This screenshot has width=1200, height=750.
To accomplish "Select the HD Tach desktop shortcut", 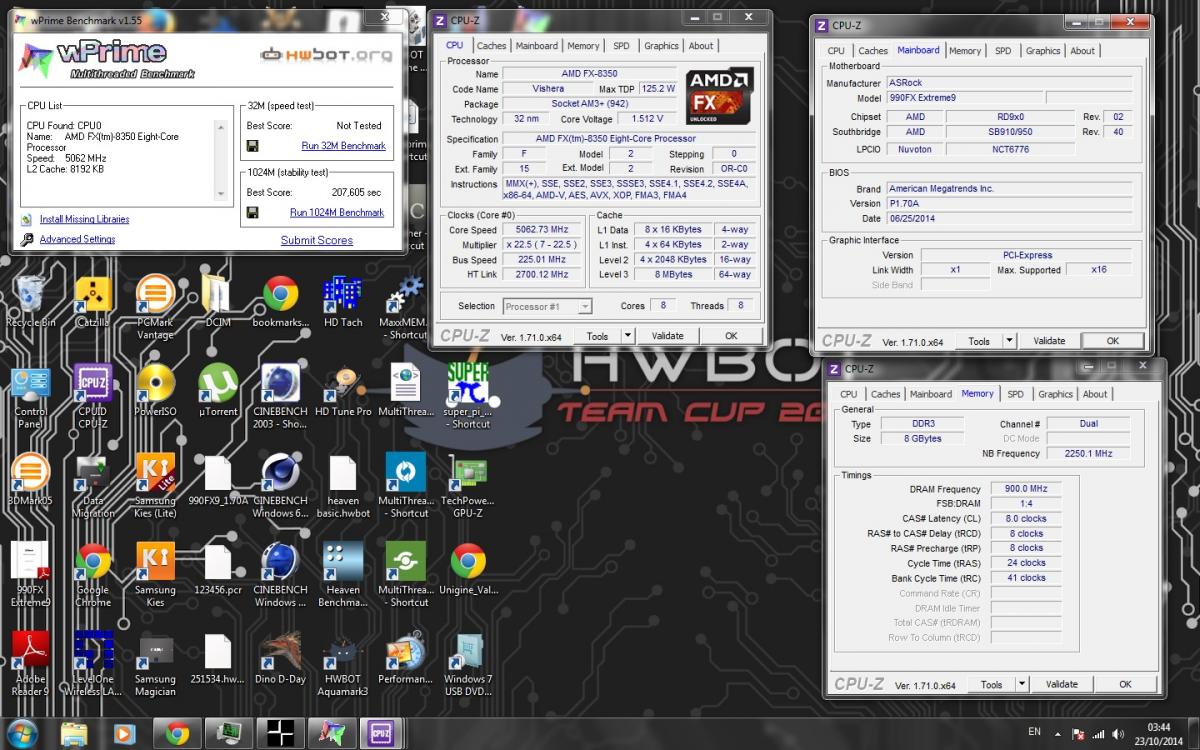I will pos(343,302).
